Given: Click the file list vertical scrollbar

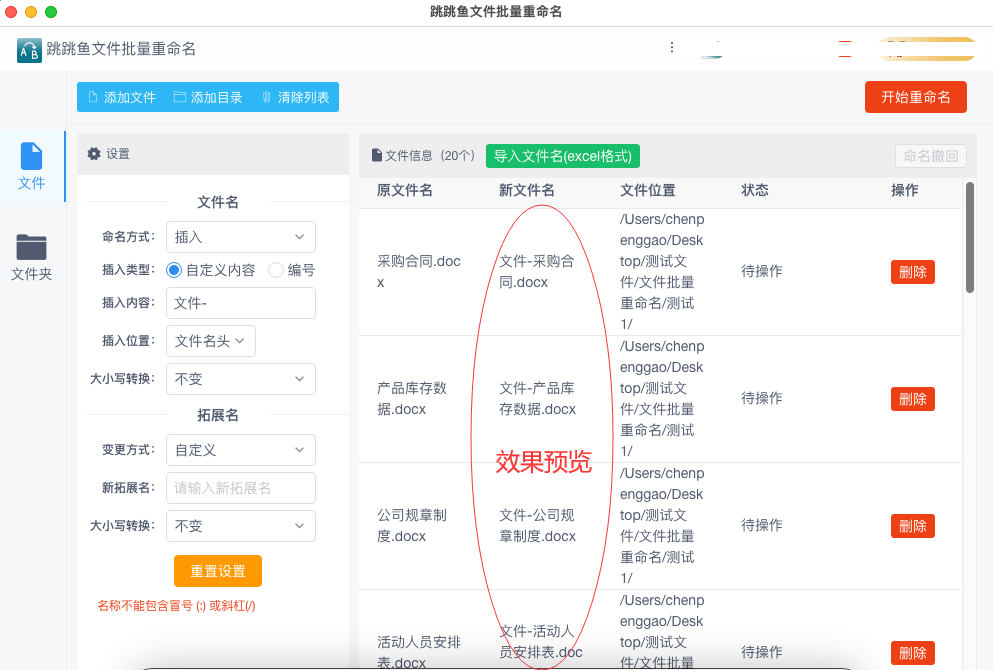Looking at the screenshot, I should click(970, 237).
